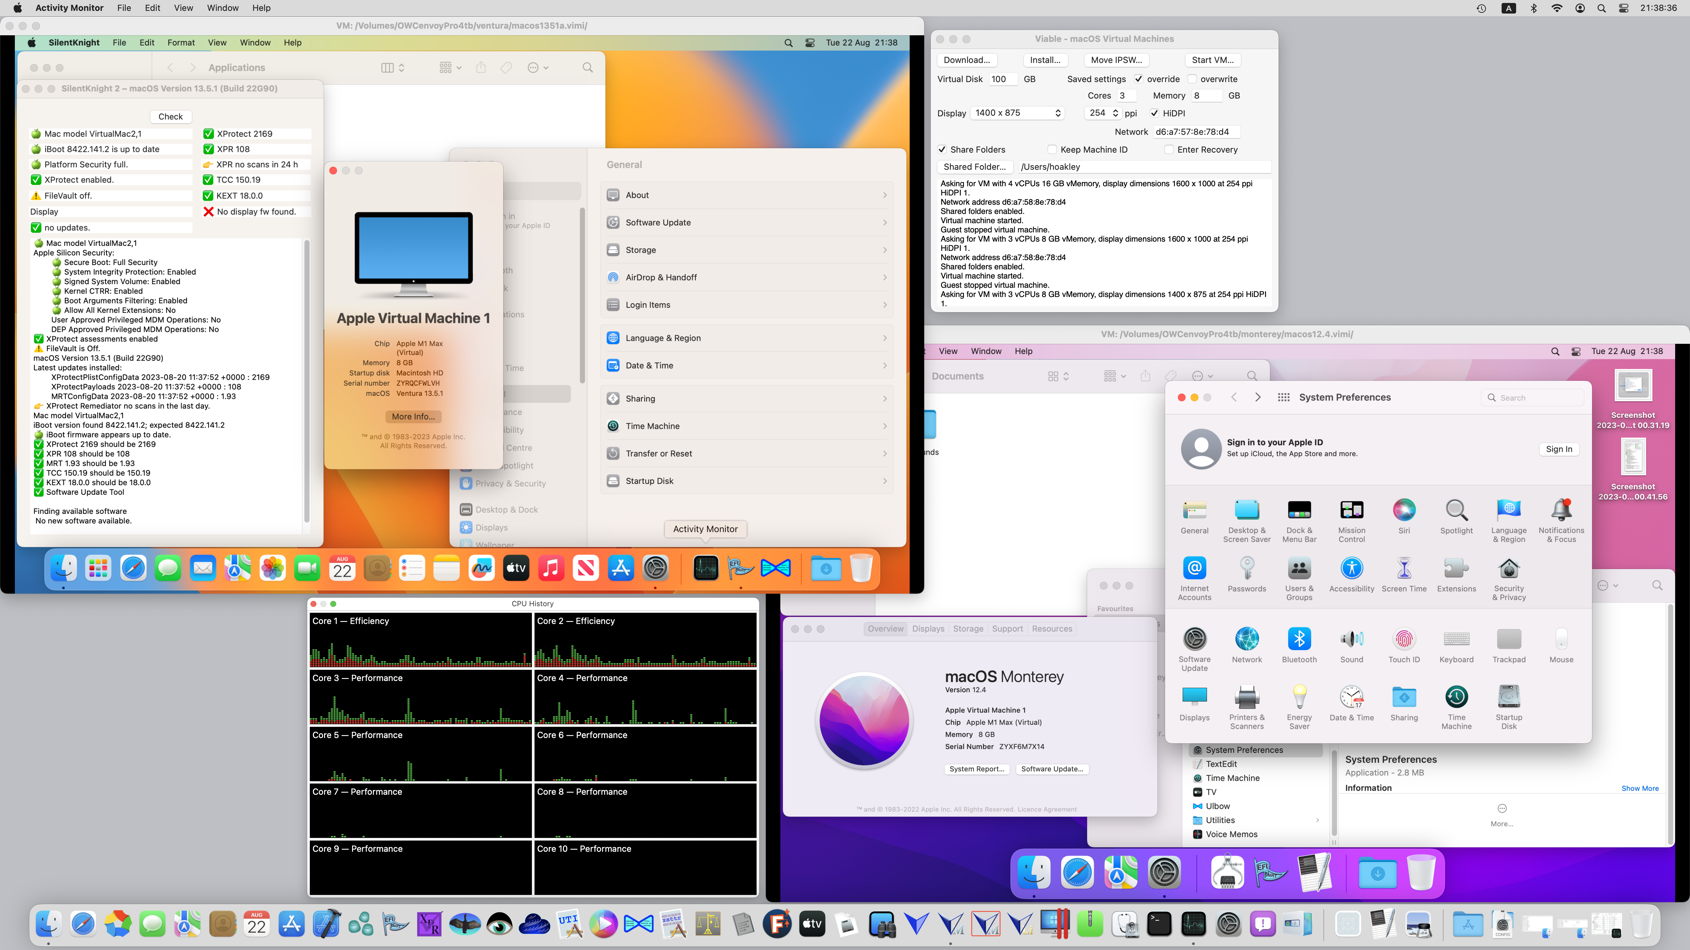Open the Format menu in SilentKnight

pos(180,42)
